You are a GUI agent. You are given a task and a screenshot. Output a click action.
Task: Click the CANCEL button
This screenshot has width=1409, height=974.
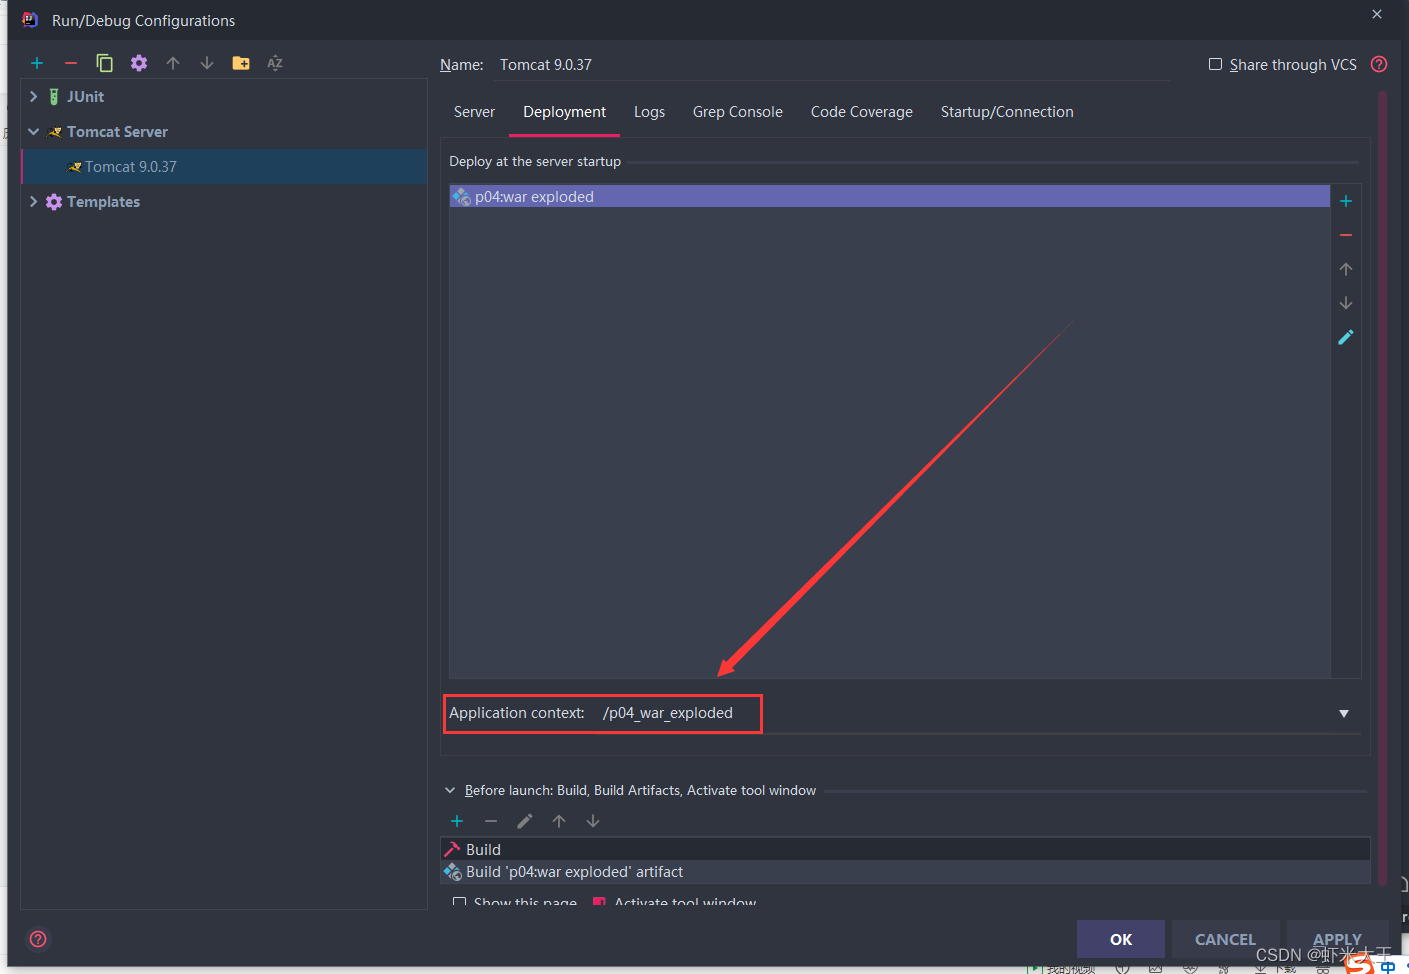point(1225,939)
